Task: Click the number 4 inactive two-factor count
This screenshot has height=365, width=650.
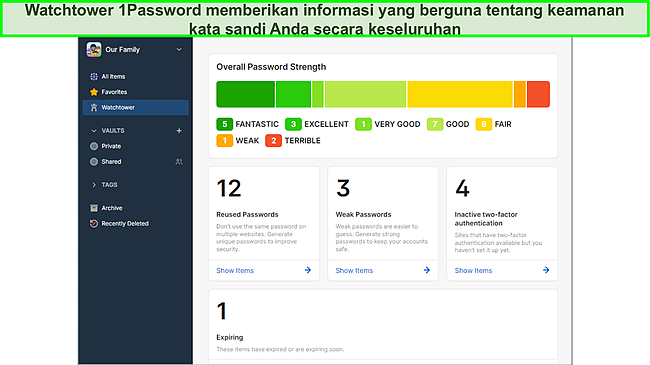Action: tap(462, 188)
